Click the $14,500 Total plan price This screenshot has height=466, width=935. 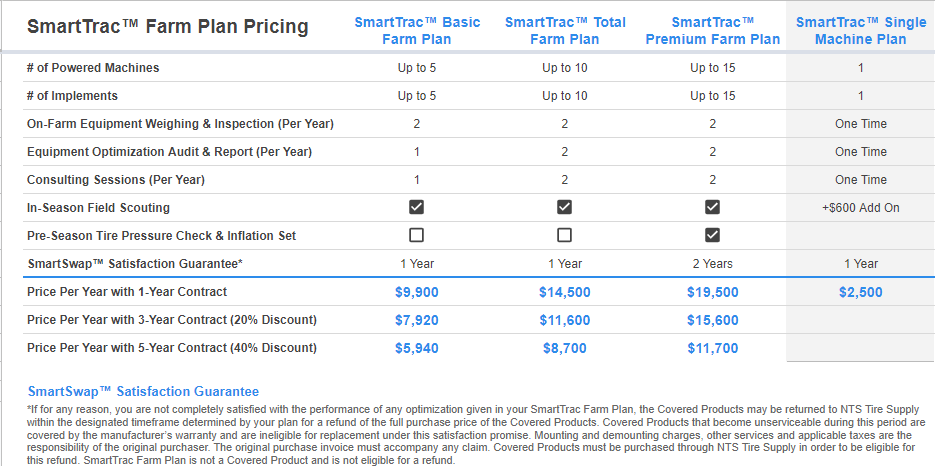tap(565, 292)
